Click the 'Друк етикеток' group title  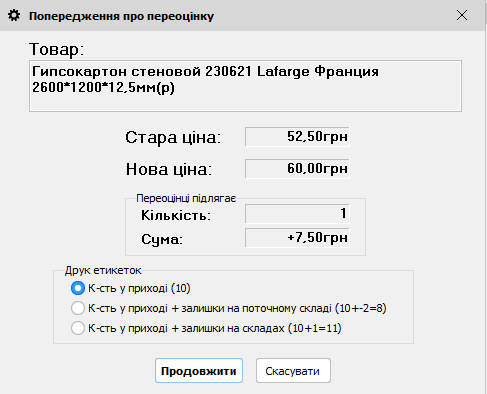pyautogui.click(x=103, y=270)
